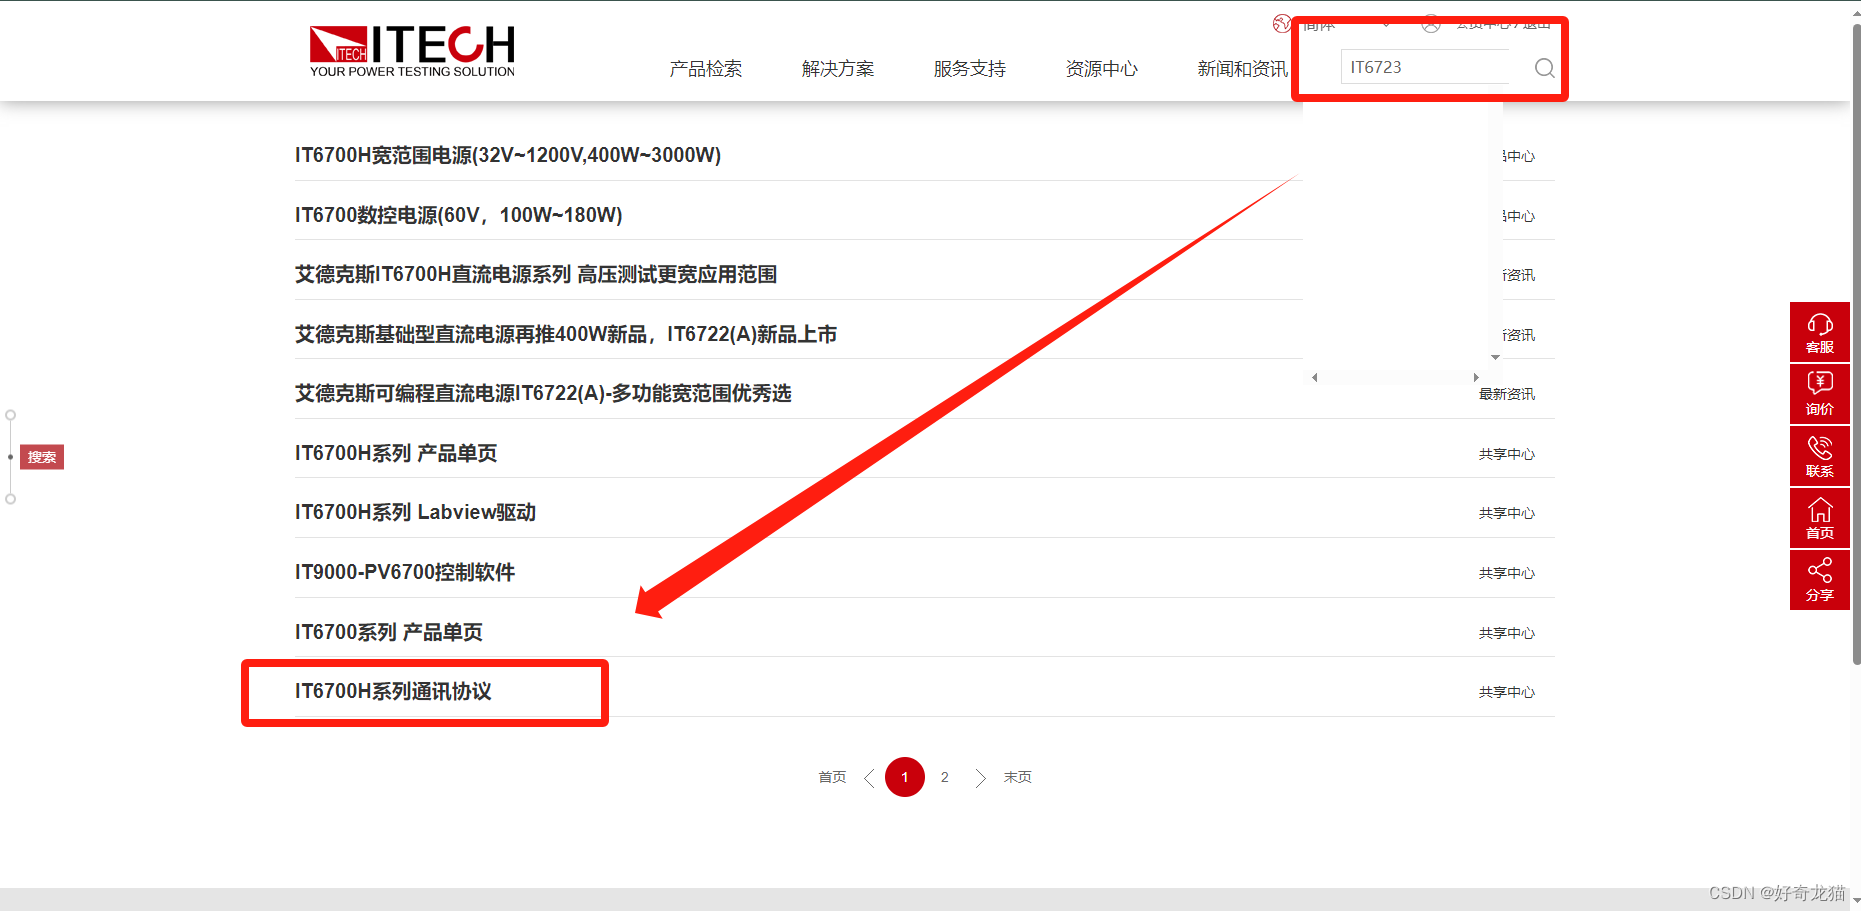Open IT6700H系列 产品单页 result
The width and height of the screenshot is (1861, 911).
(396, 453)
